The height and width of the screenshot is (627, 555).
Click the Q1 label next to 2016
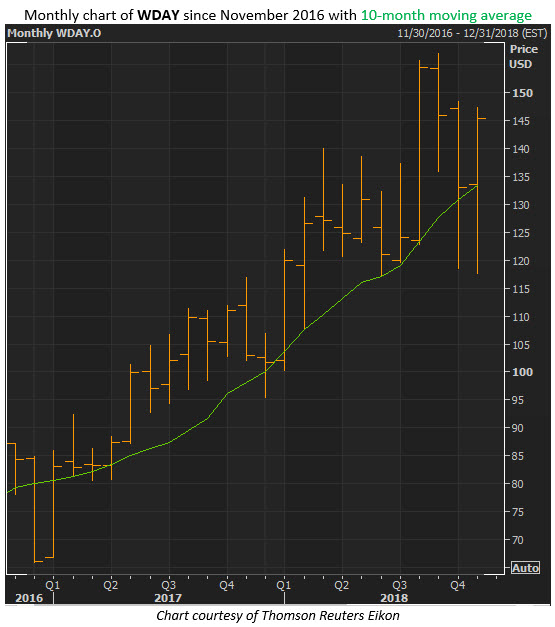point(53,585)
